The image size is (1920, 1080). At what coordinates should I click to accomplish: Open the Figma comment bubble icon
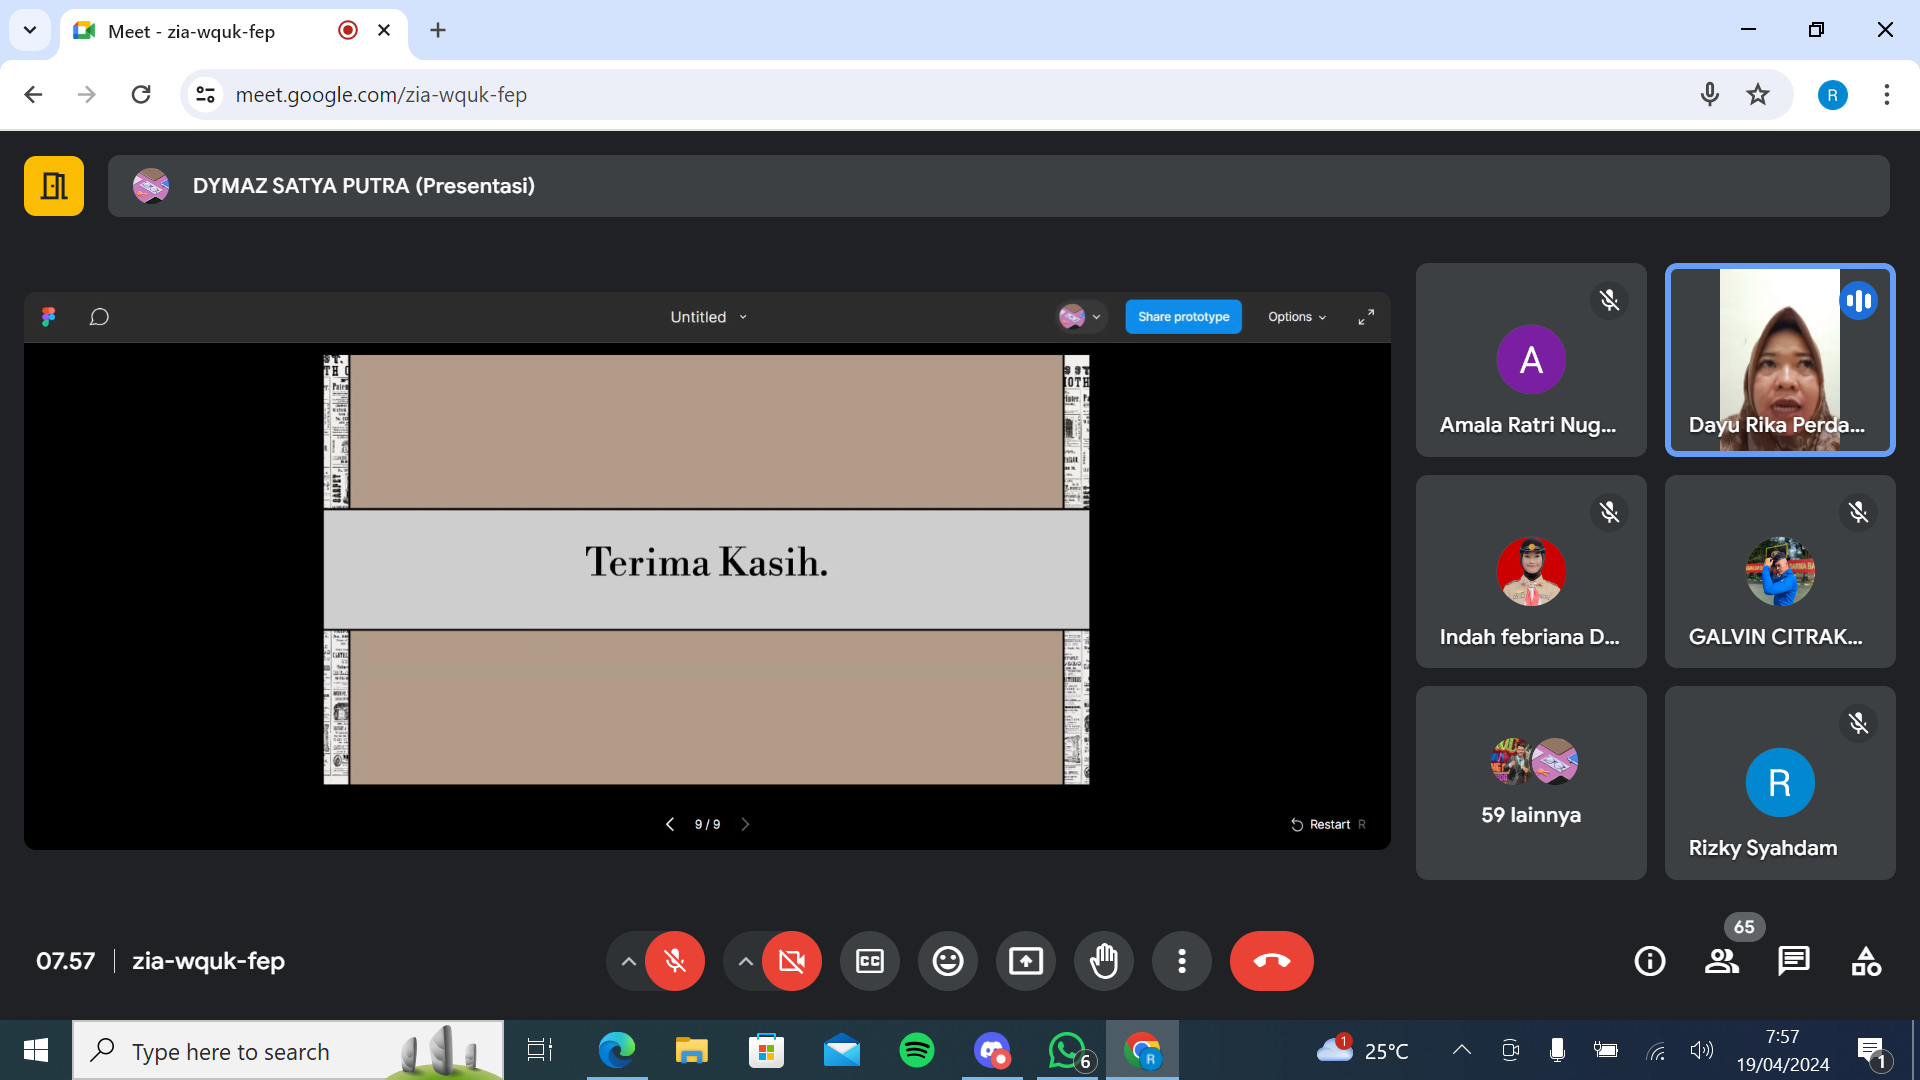(99, 317)
